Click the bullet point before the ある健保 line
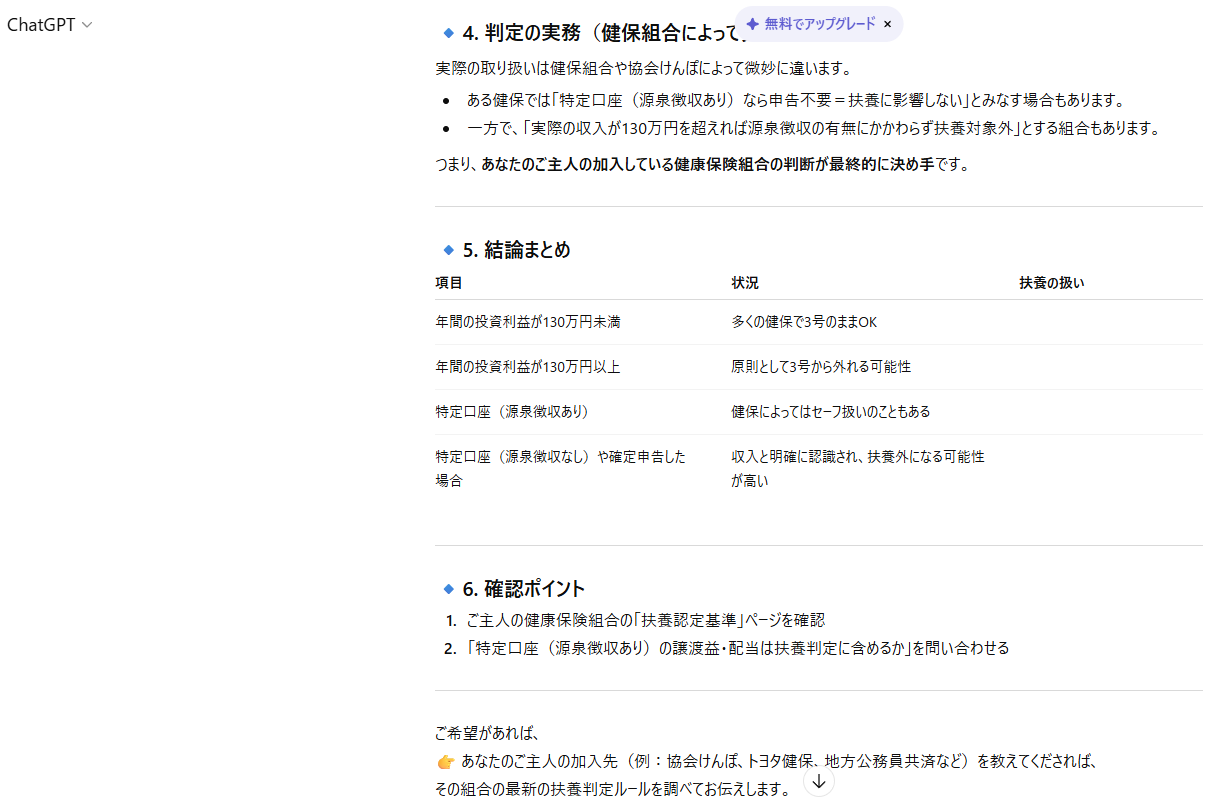 (444, 99)
